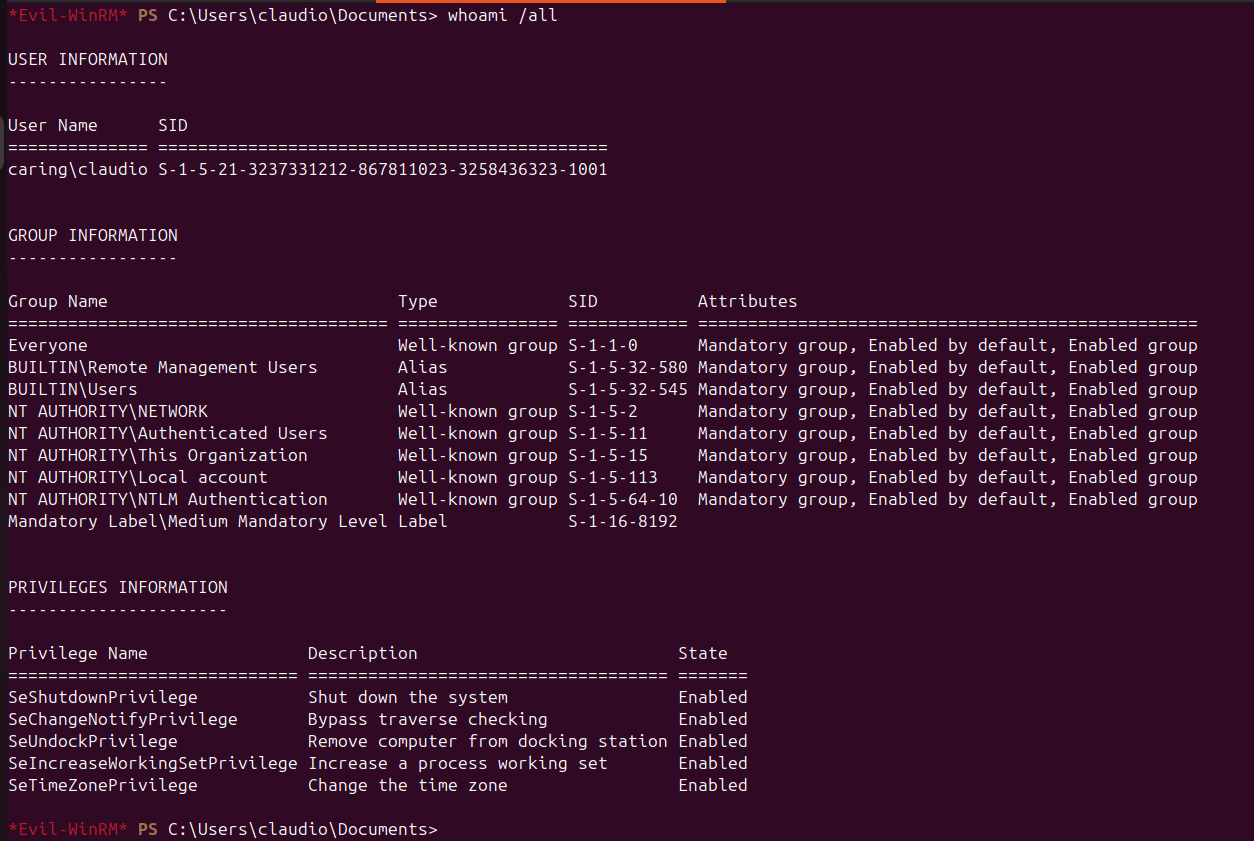The image size is (1254, 841).
Task: Click the SeChangeNotifyPrivilege entry
Action: (123, 720)
